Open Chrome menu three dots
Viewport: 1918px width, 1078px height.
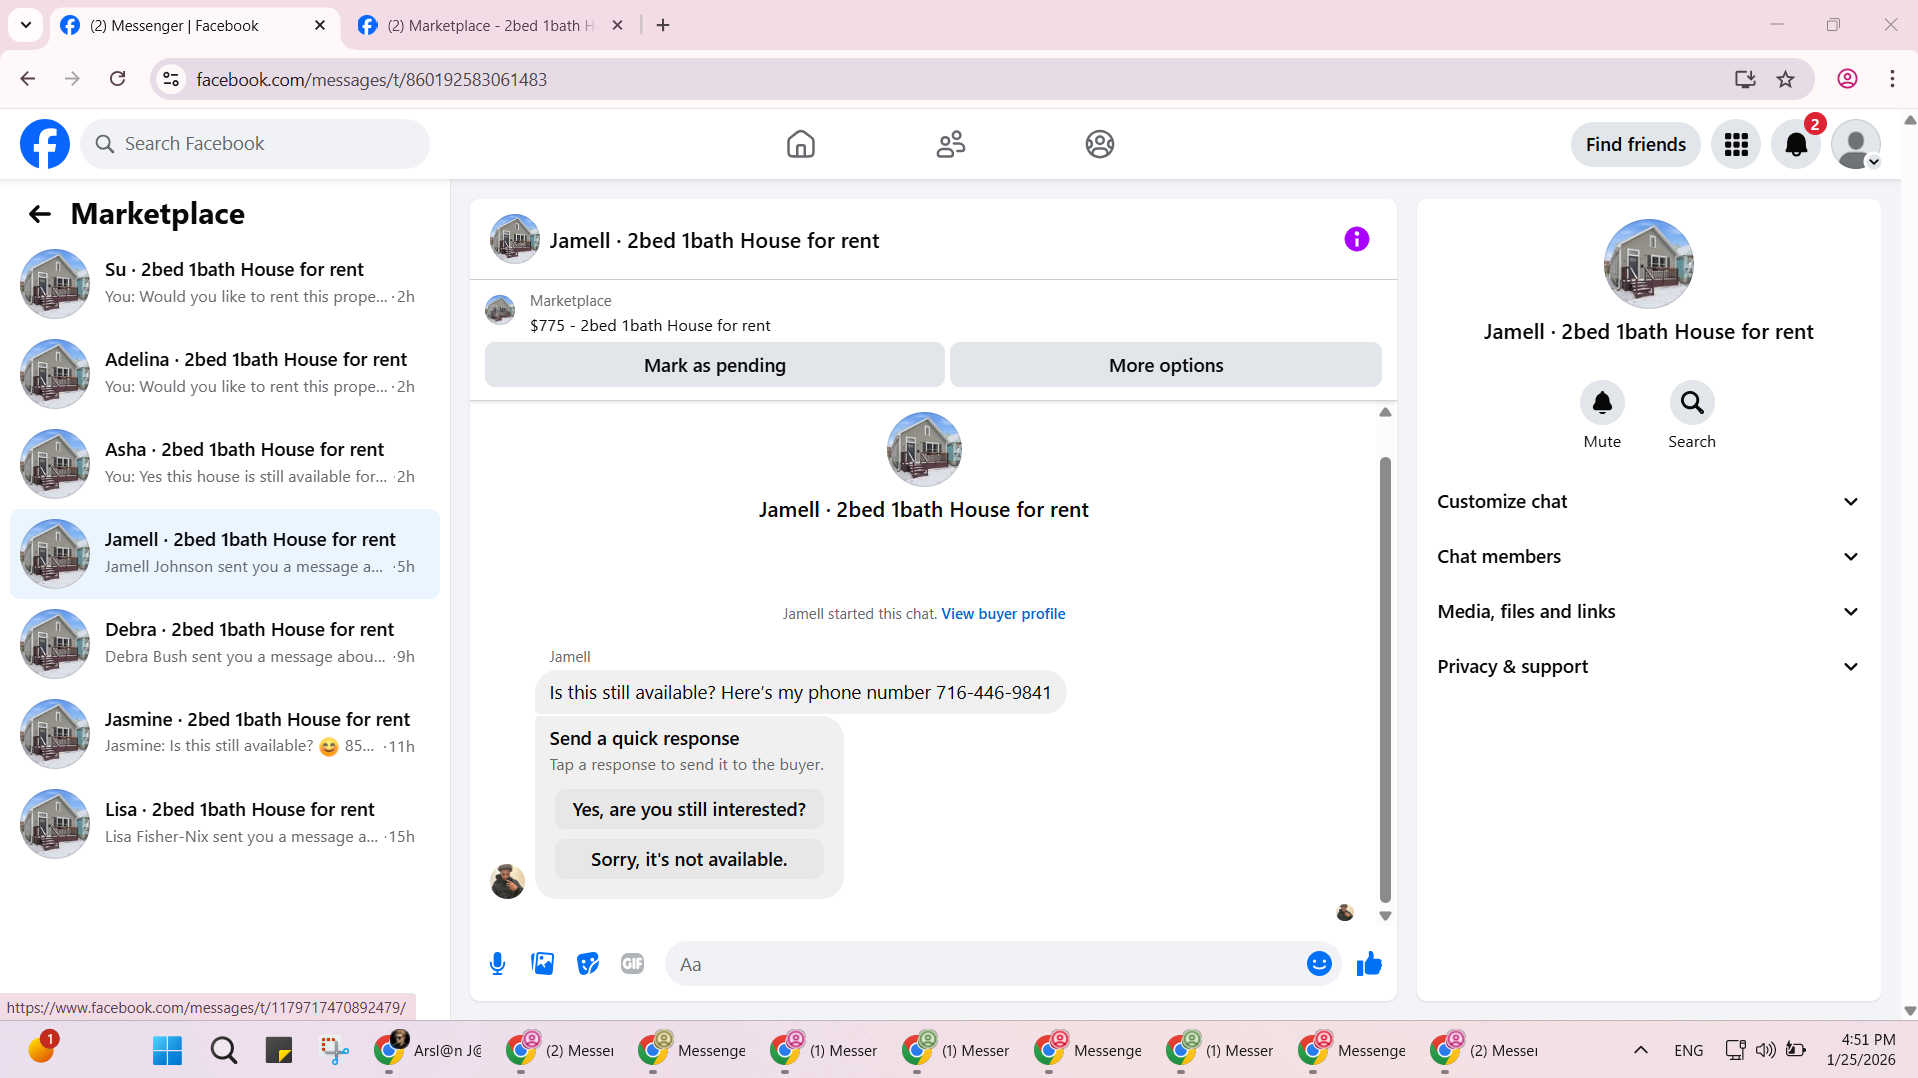point(1892,79)
